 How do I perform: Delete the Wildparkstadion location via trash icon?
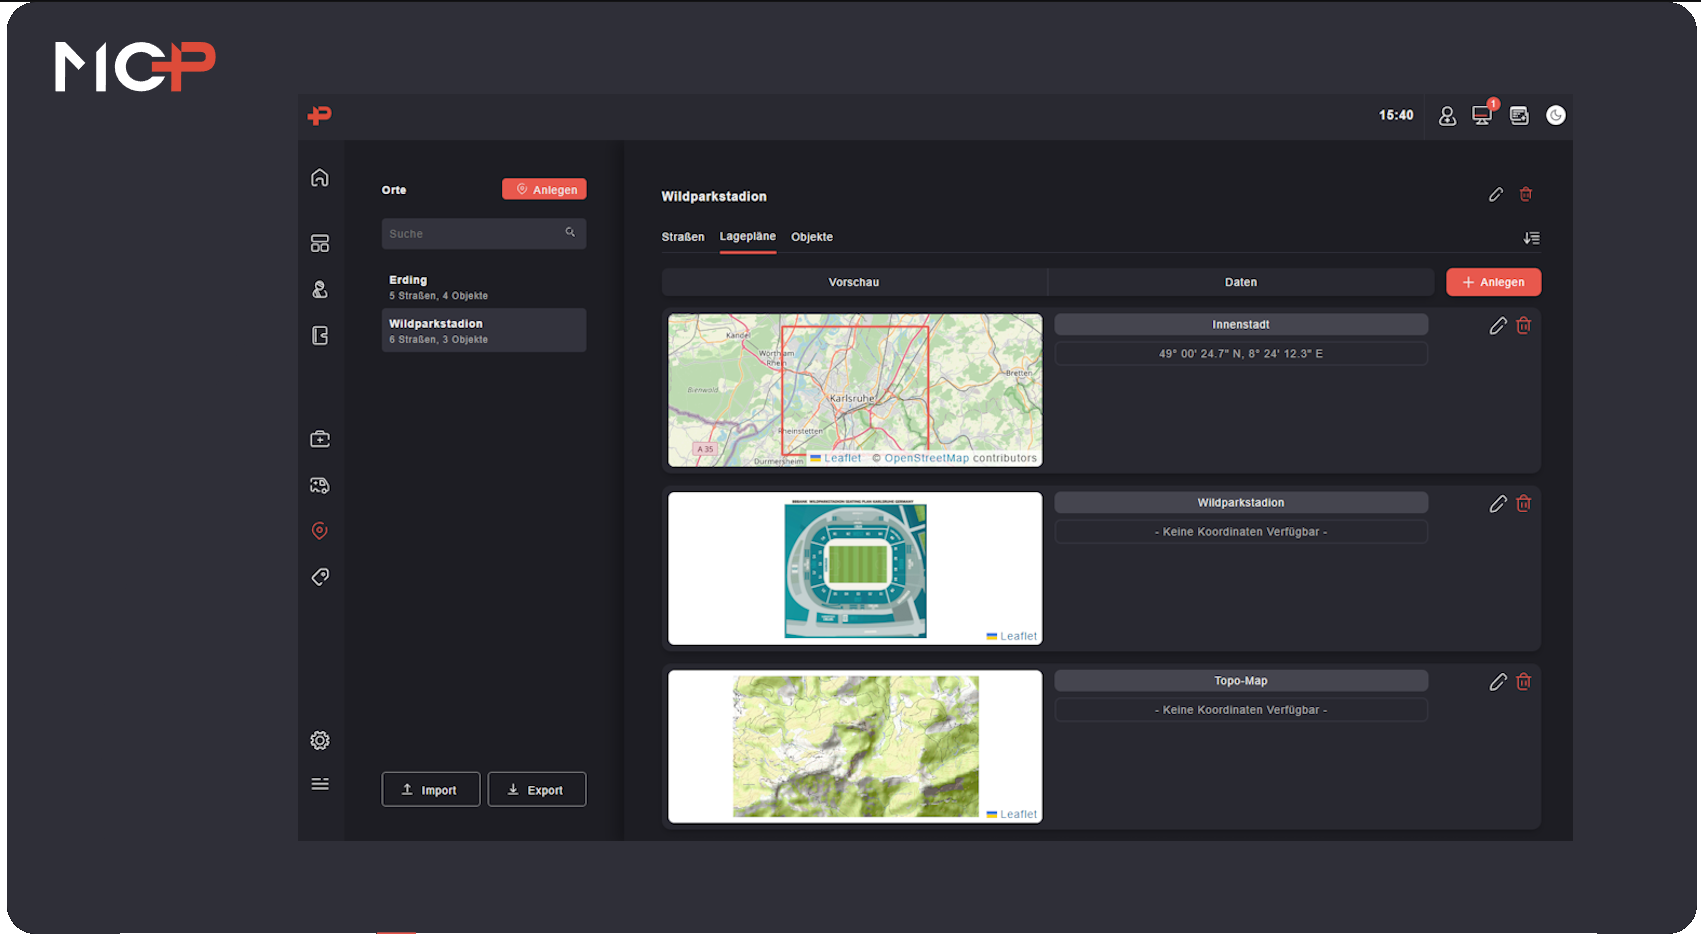[1526, 195]
